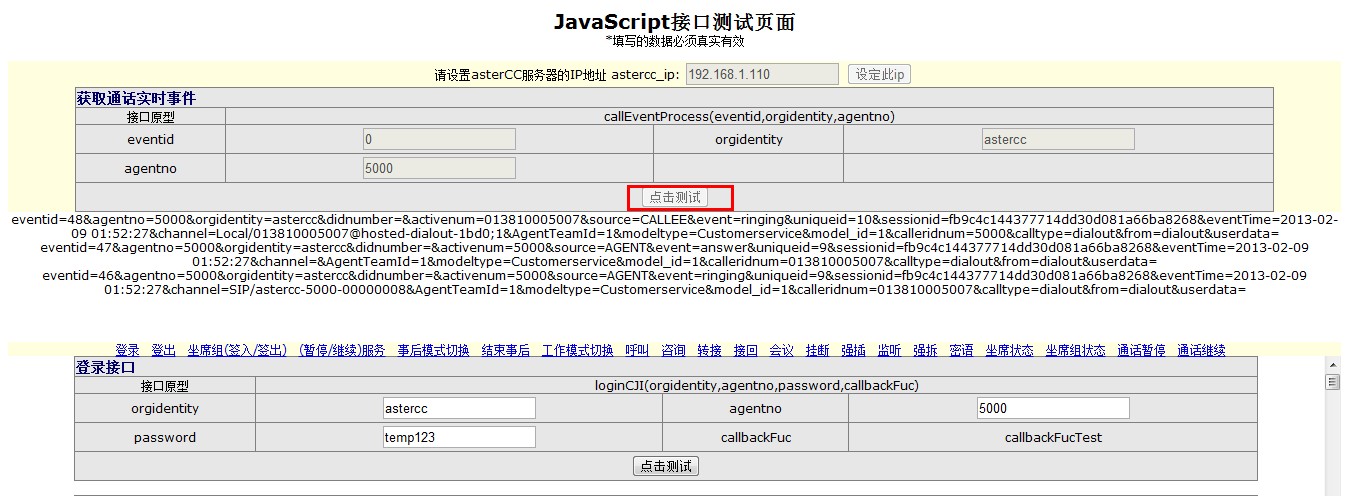Select the (暂停/继续)服务 link

point(342,350)
